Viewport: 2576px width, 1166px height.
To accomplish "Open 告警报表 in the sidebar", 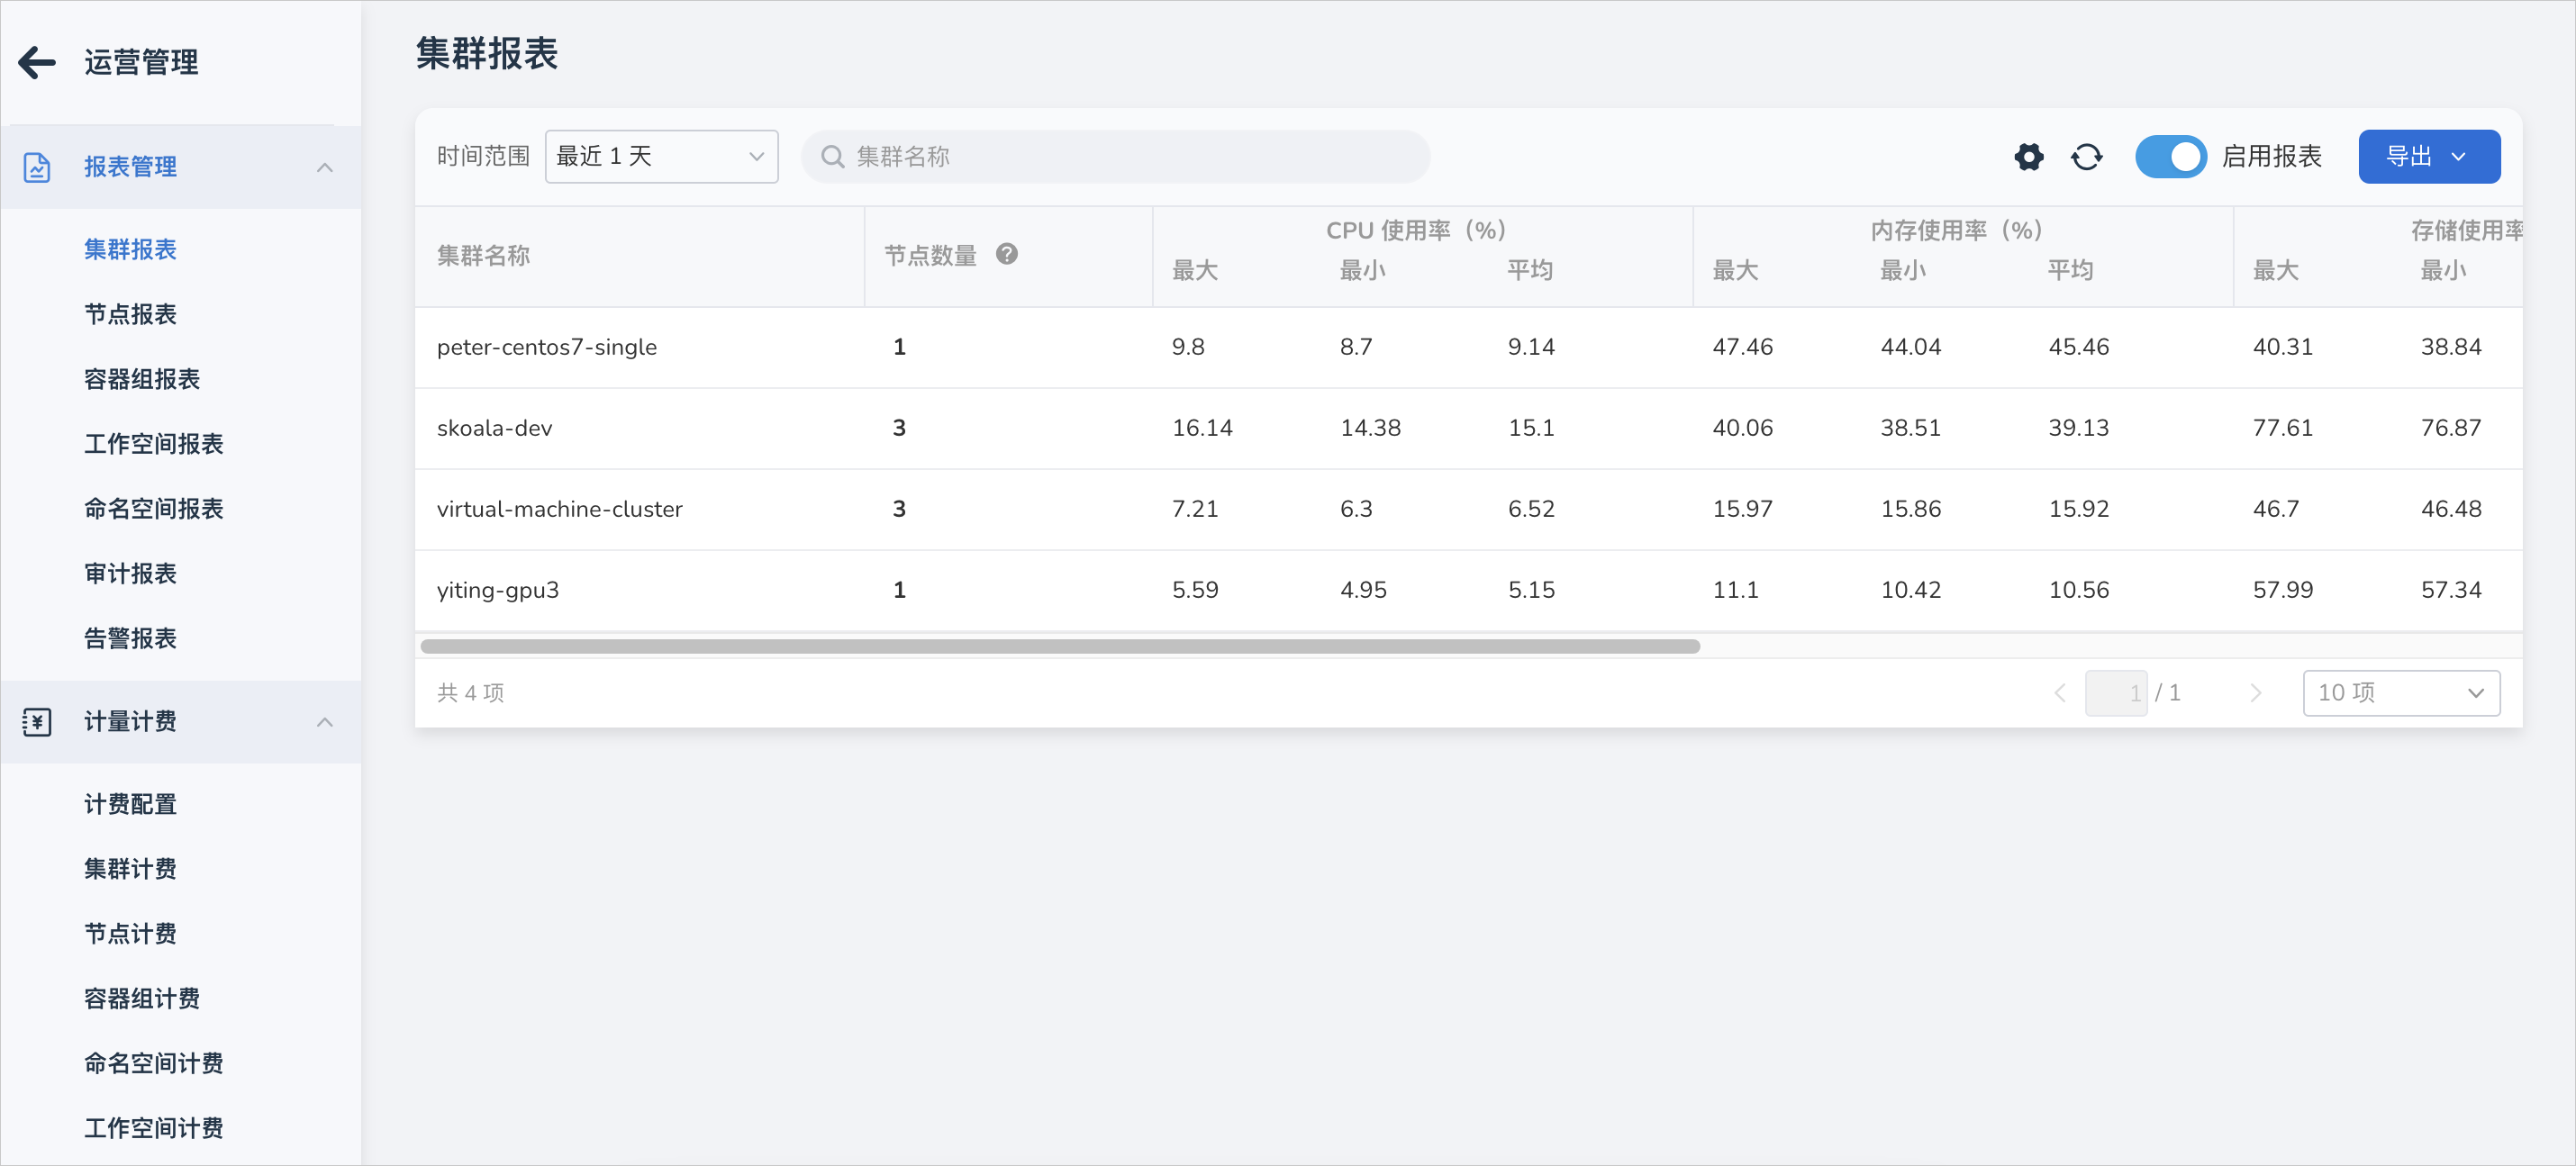I will tap(130, 639).
